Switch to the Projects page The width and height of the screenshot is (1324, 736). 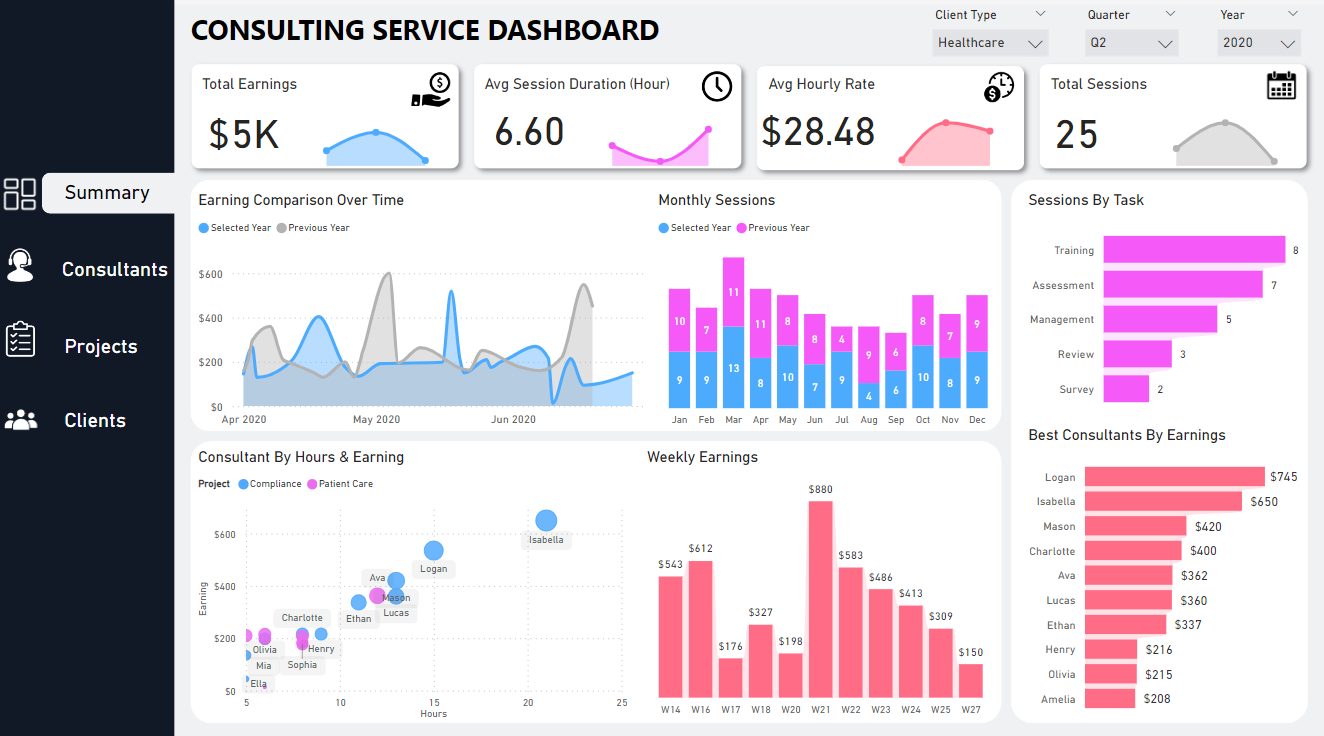(101, 346)
